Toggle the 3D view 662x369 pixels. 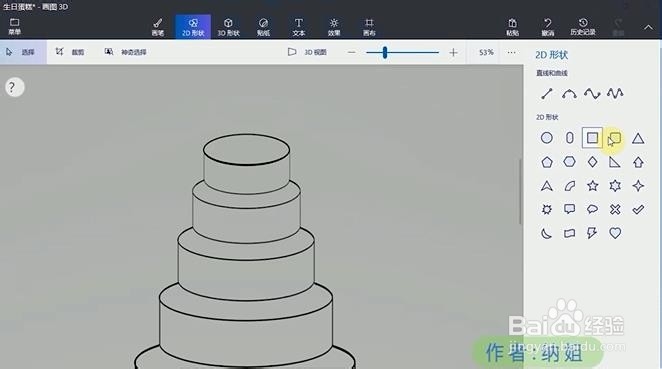[307, 52]
